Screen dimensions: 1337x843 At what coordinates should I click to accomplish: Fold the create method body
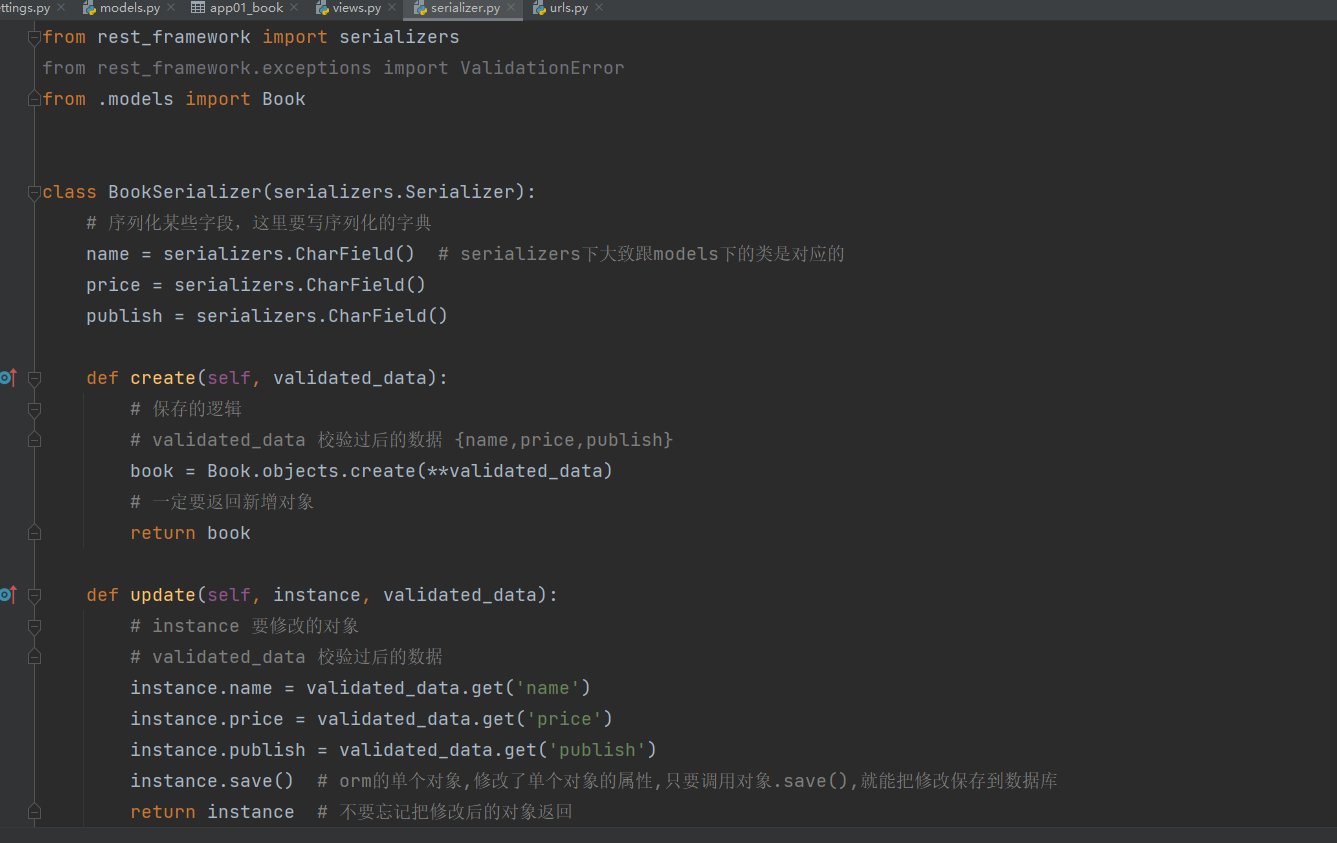(x=34, y=378)
